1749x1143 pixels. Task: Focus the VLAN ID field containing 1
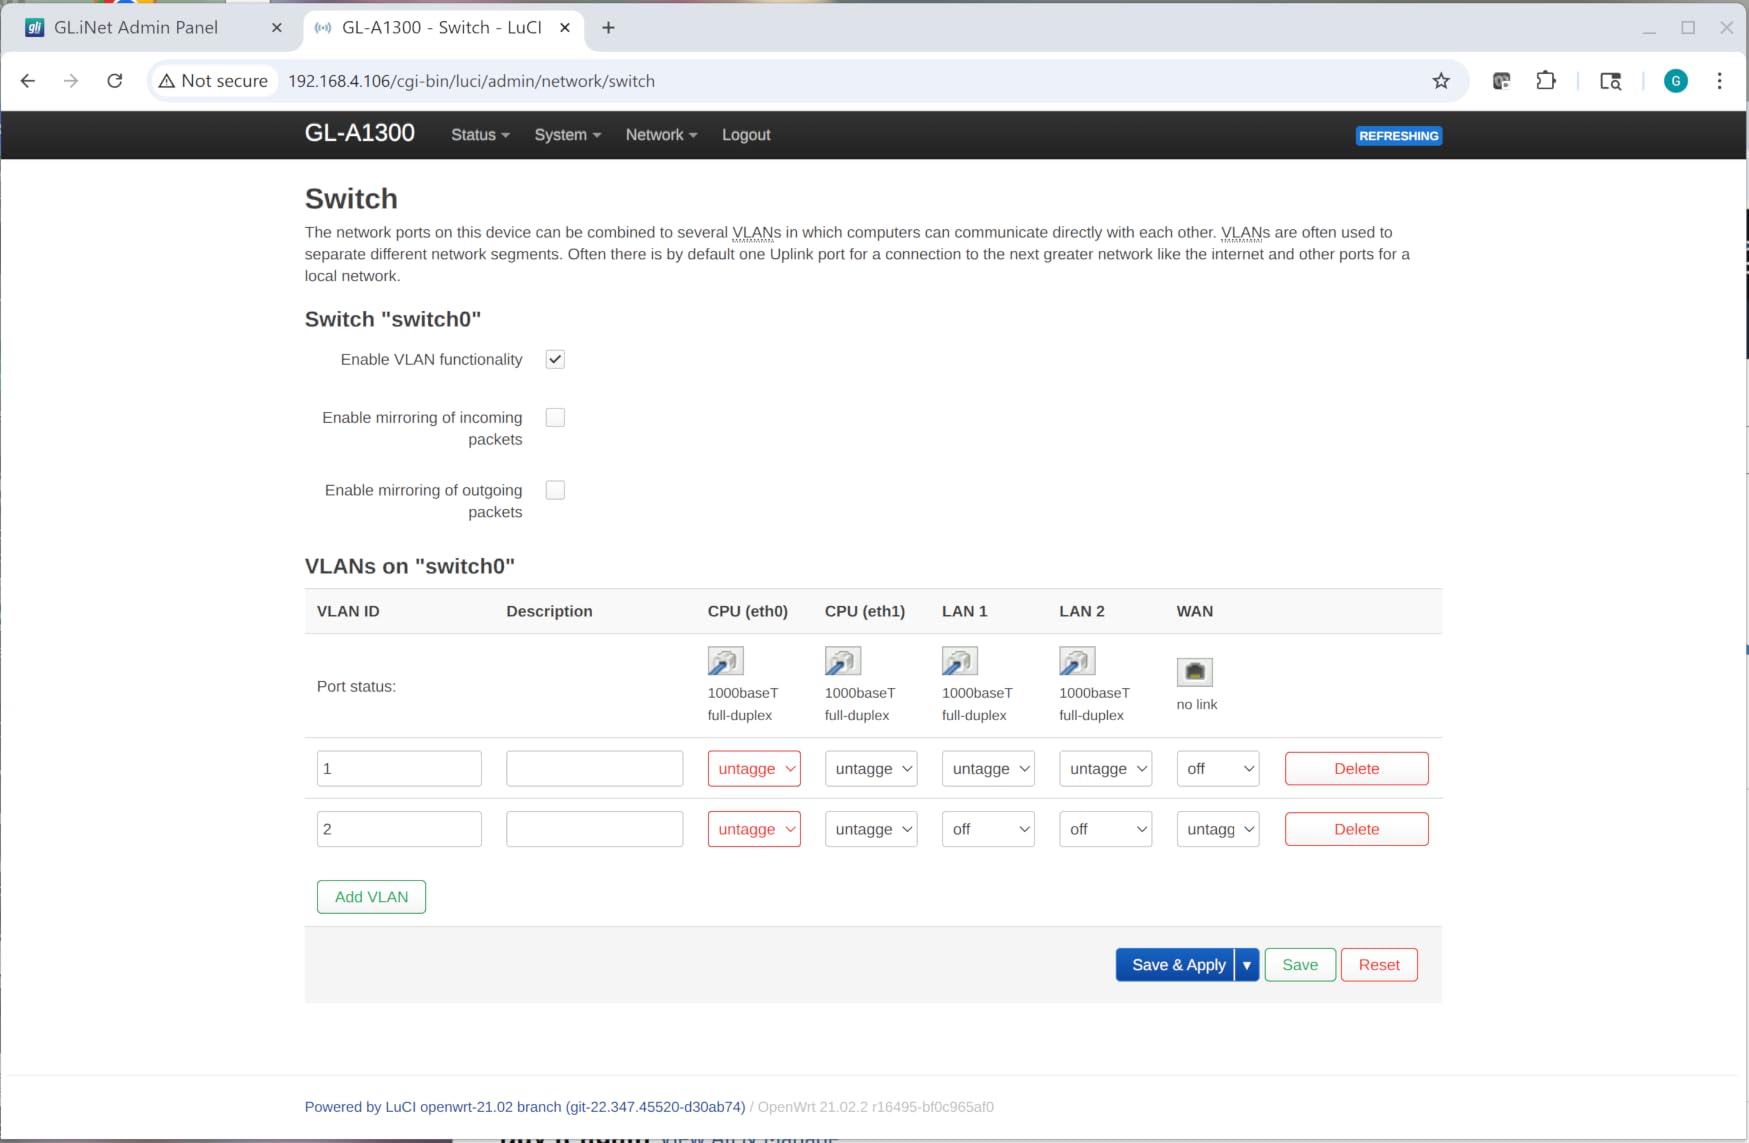[x=399, y=769]
